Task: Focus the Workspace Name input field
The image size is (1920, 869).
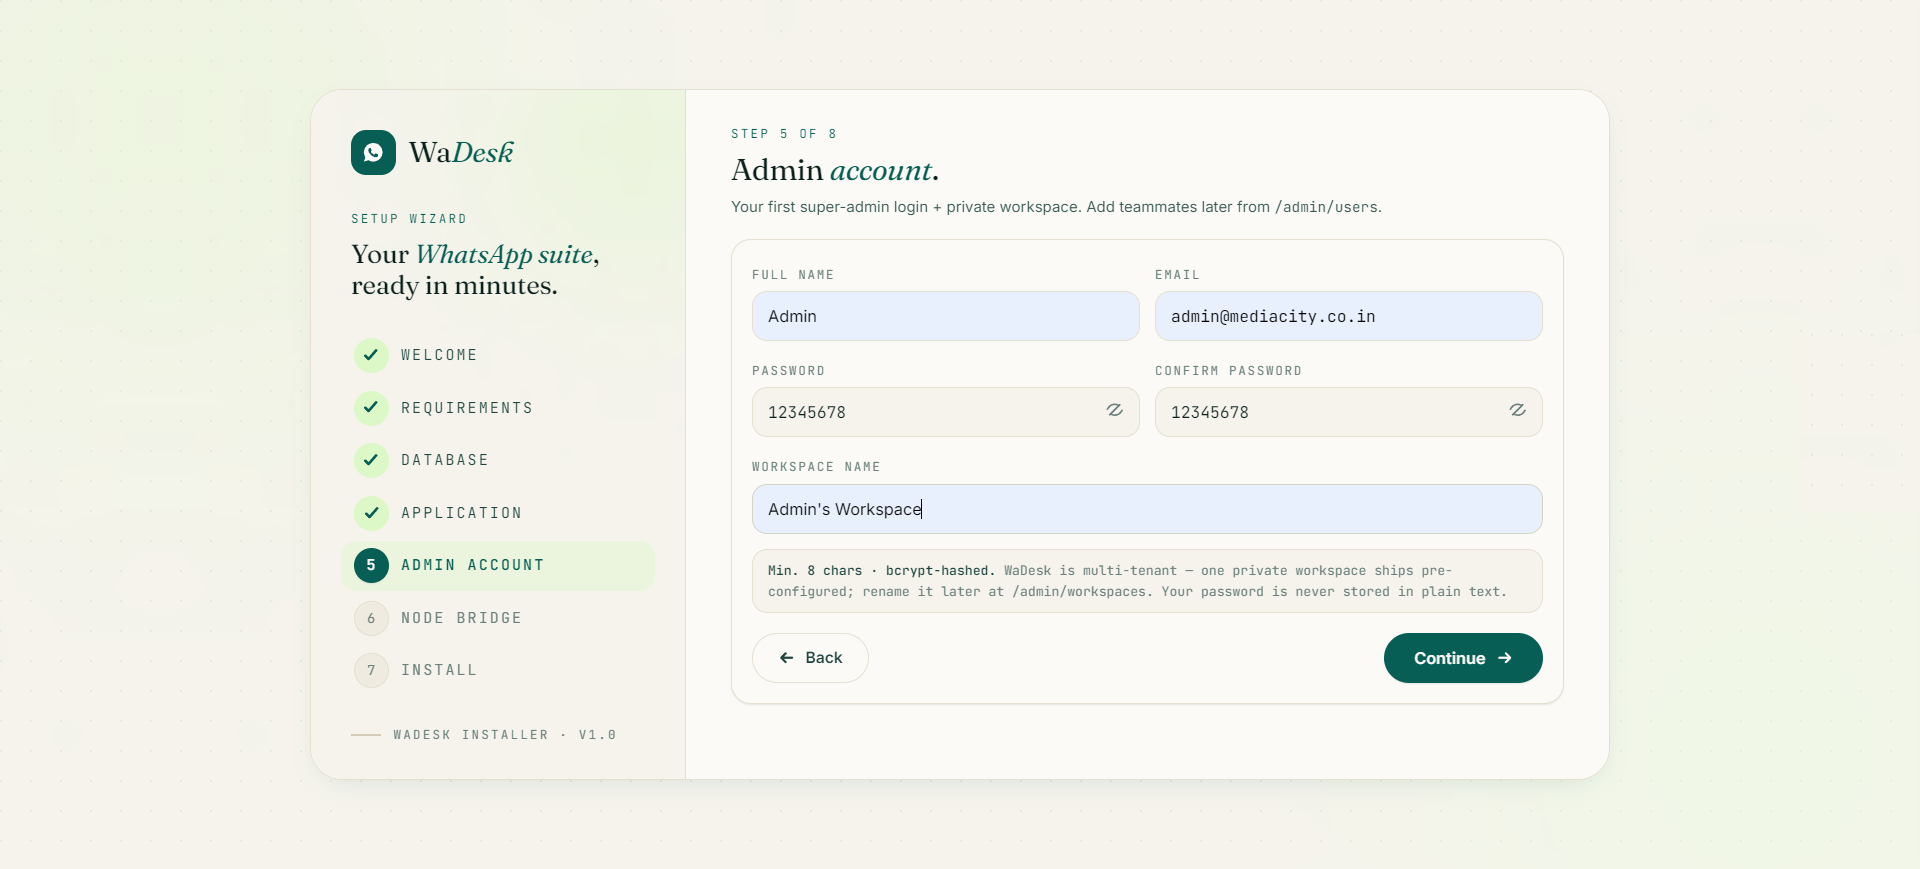Action: (x=1147, y=509)
